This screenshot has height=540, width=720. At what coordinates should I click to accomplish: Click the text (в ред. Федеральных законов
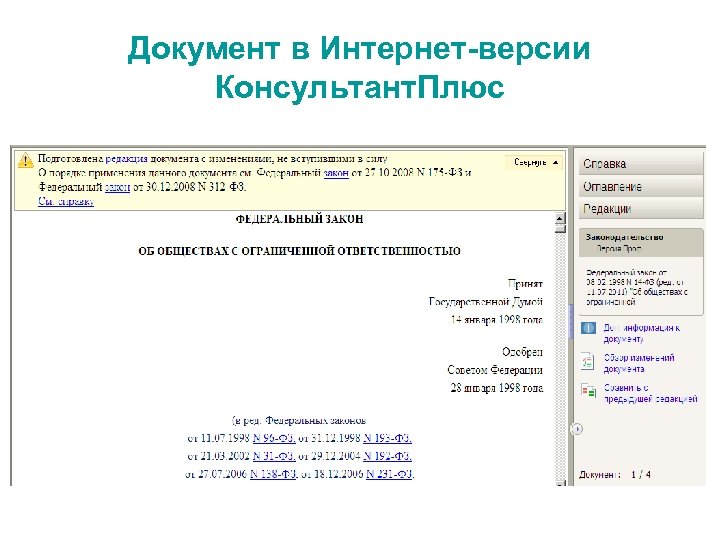tap(299, 421)
